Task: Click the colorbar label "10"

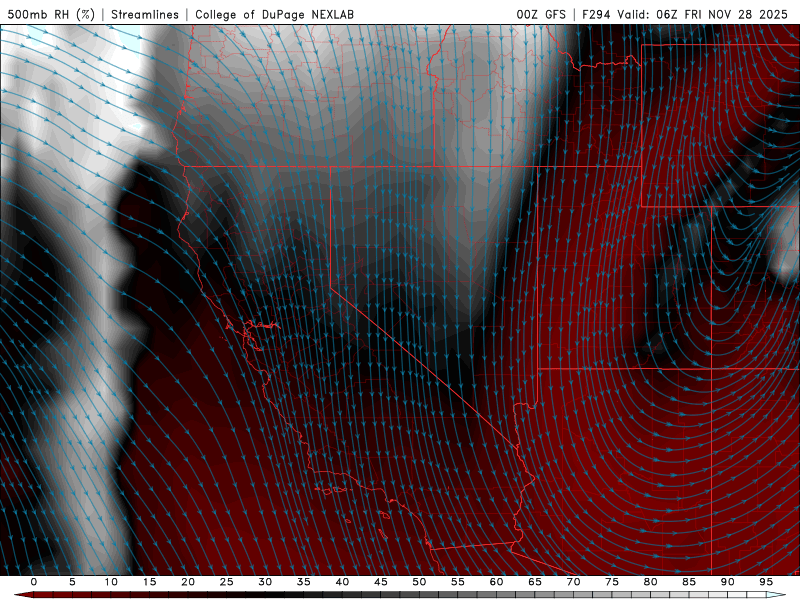Action: 111,582
